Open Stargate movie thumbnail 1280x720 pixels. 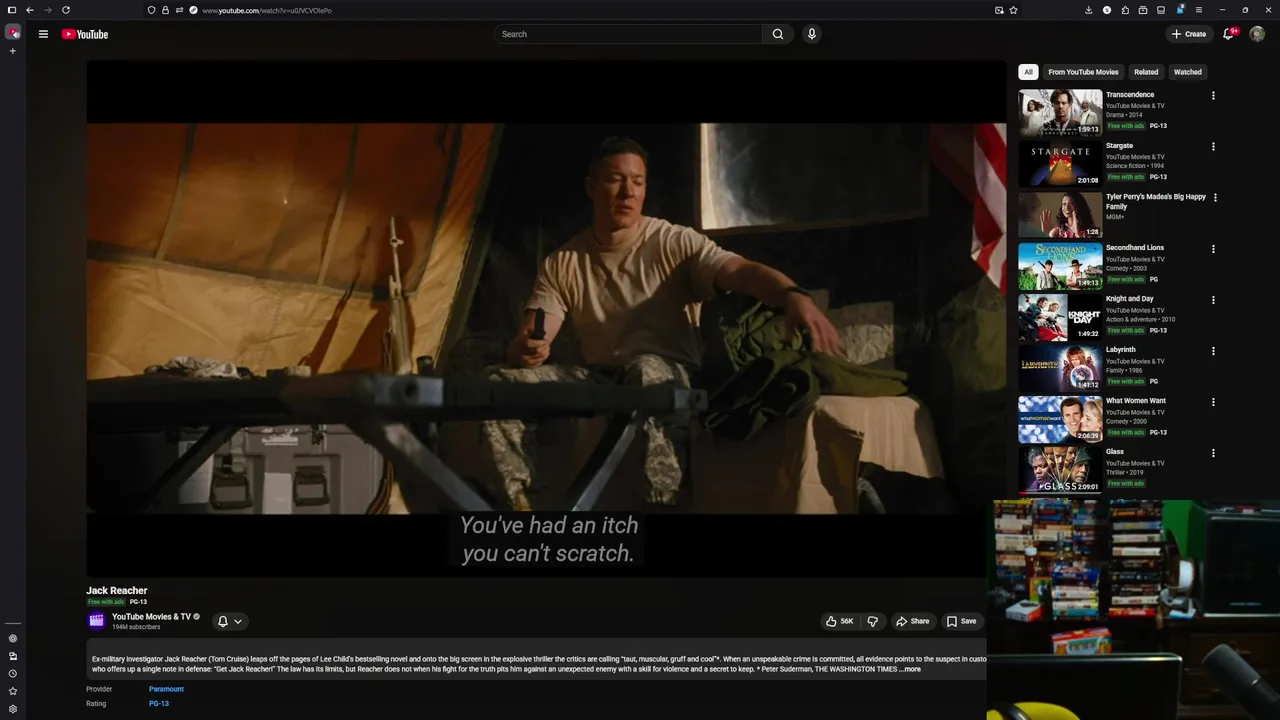coord(1060,164)
